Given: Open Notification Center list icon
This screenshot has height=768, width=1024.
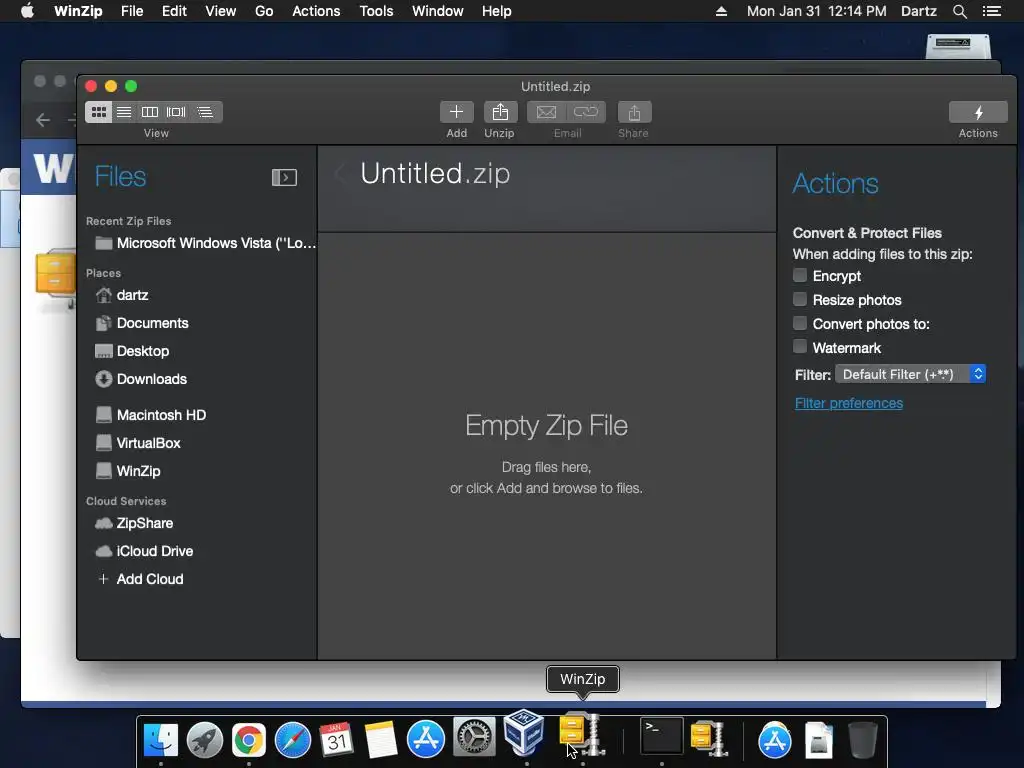Looking at the screenshot, I should click(x=992, y=11).
